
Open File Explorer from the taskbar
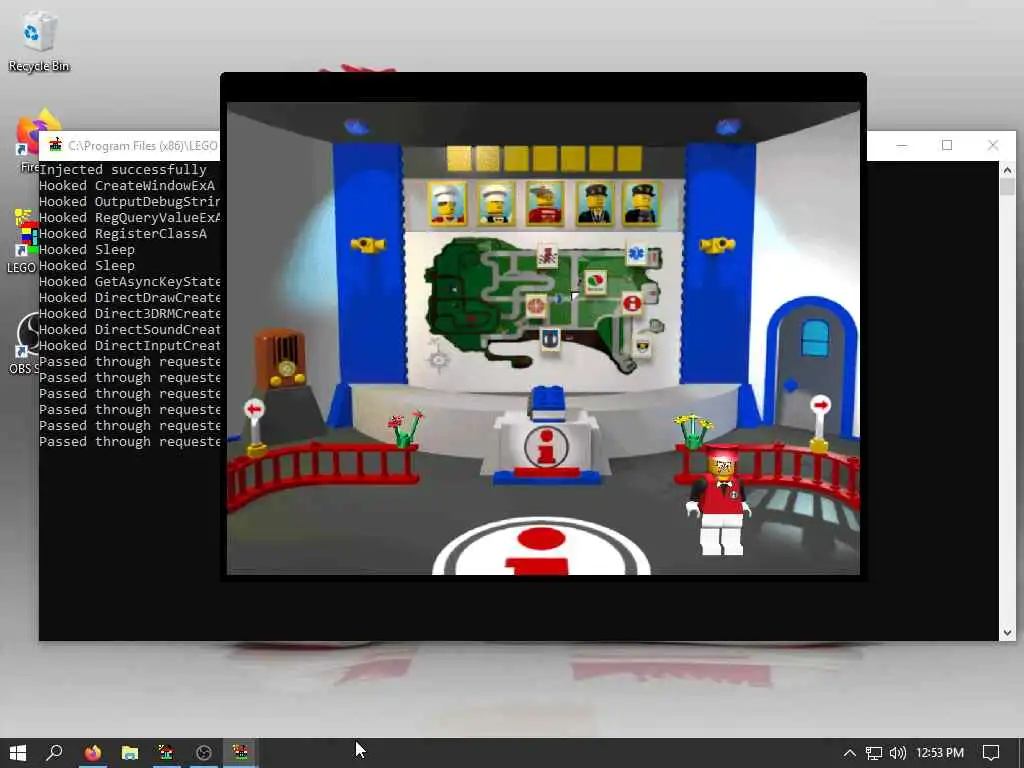(x=130, y=753)
